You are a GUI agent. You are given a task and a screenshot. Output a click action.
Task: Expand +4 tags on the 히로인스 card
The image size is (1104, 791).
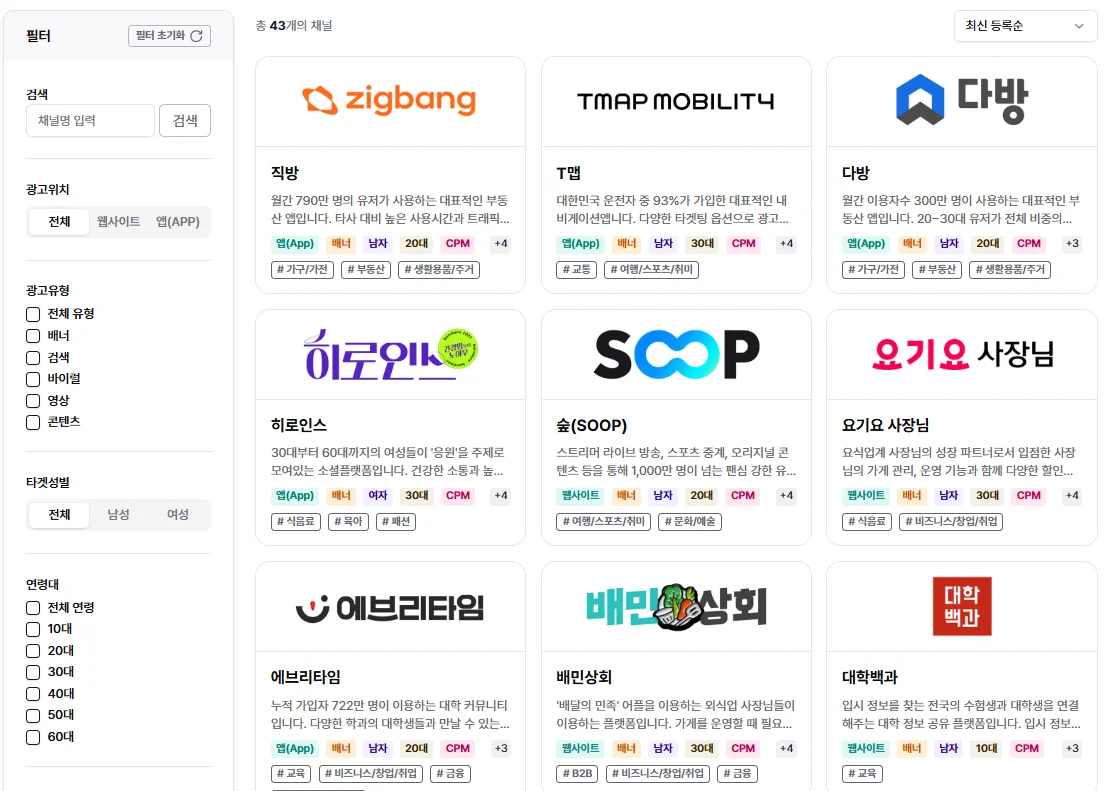501,496
